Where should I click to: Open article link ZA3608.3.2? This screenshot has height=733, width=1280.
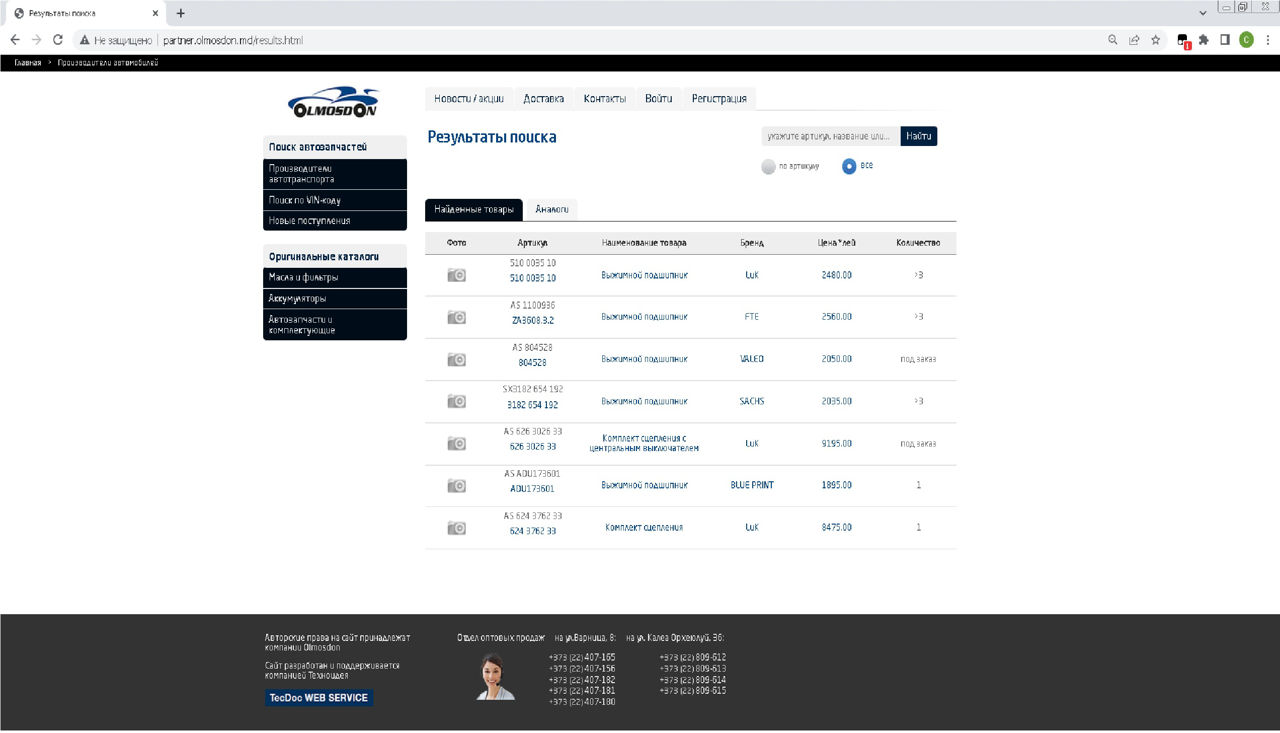pyautogui.click(x=533, y=320)
